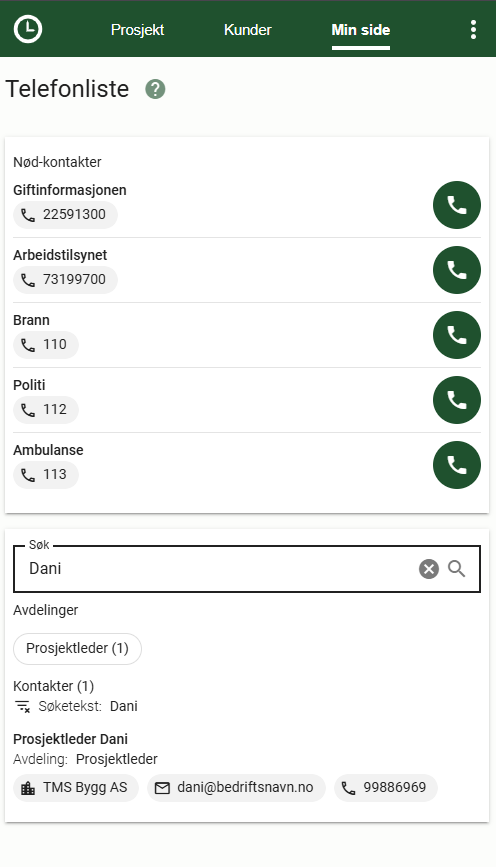496x867 pixels.
Task: Click the magnifier search icon
Action: (x=457, y=568)
